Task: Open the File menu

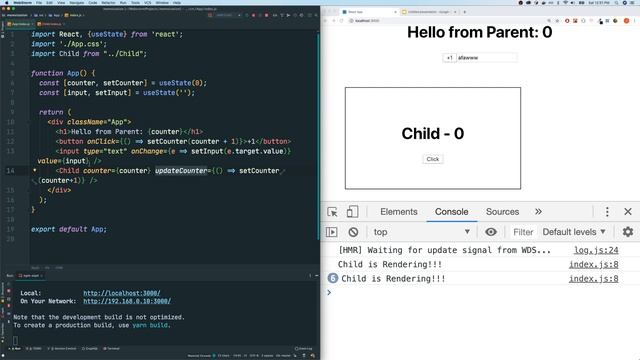Action: [x=39, y=2]
